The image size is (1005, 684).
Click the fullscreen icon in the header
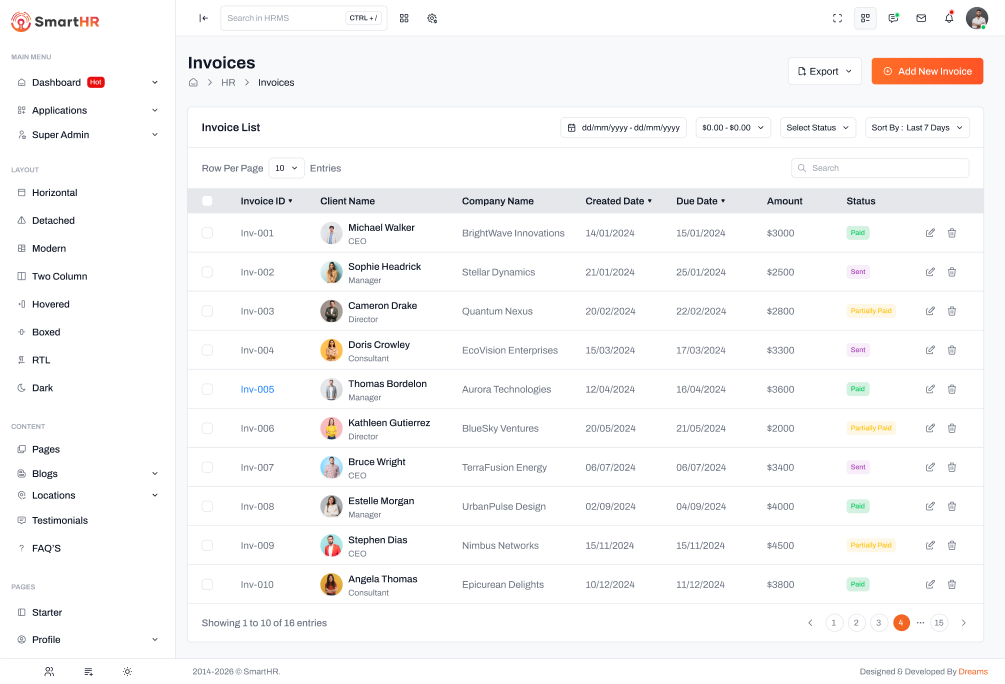coord(837,18)
